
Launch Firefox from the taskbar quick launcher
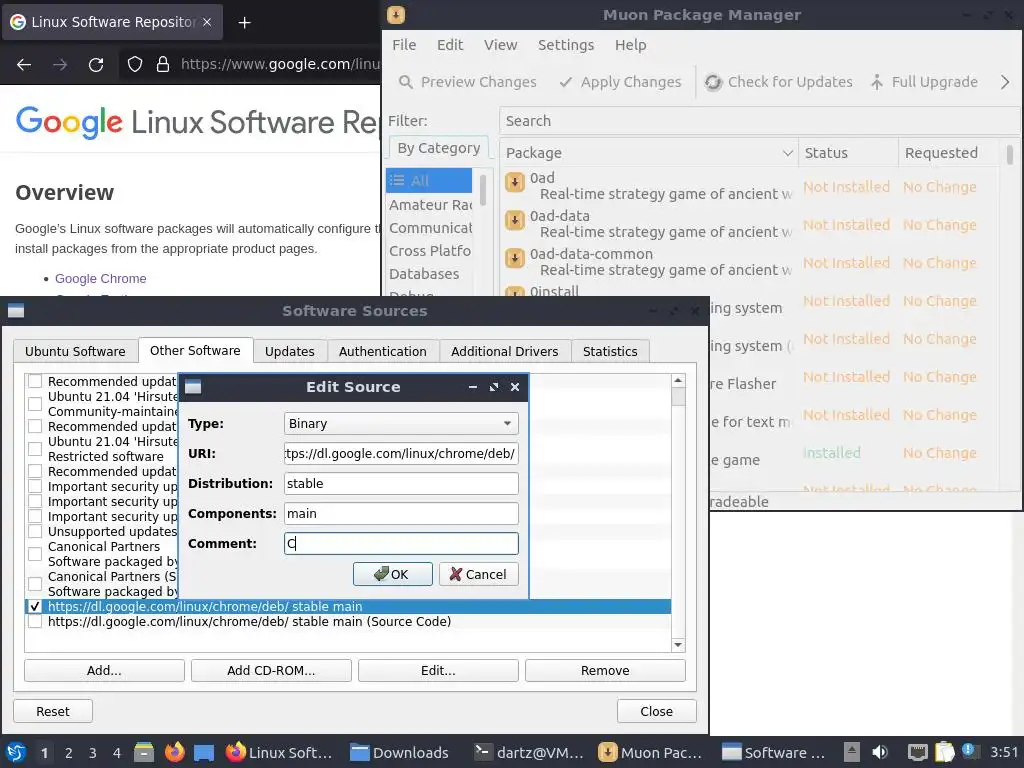(x=174, y=752)
